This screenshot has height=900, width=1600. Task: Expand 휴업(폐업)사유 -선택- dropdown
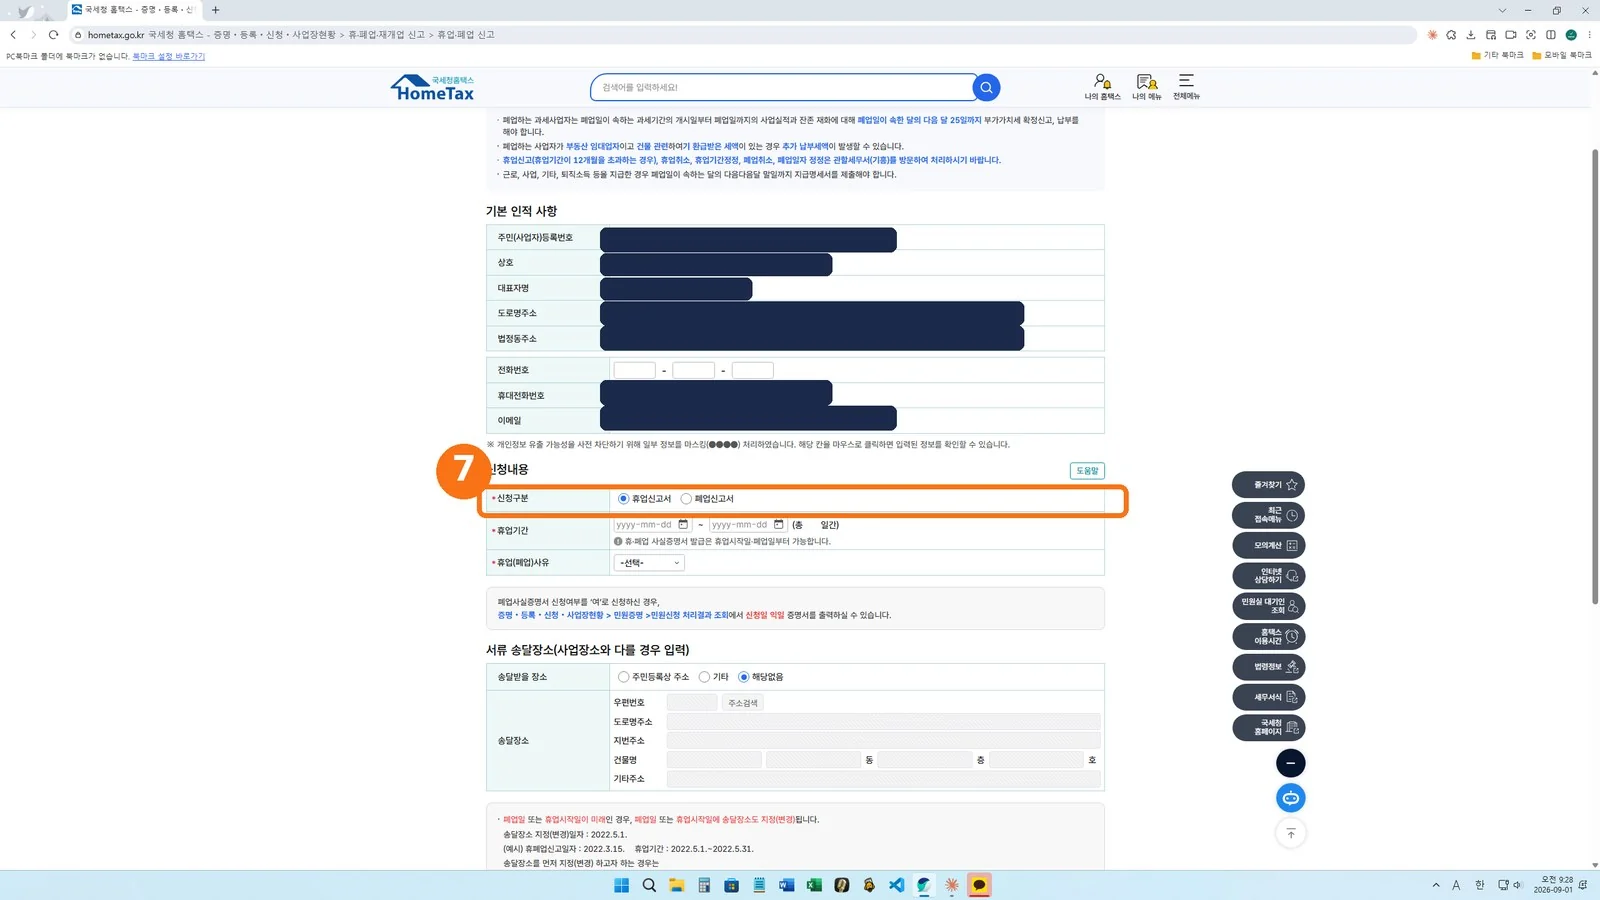[649, 563]
